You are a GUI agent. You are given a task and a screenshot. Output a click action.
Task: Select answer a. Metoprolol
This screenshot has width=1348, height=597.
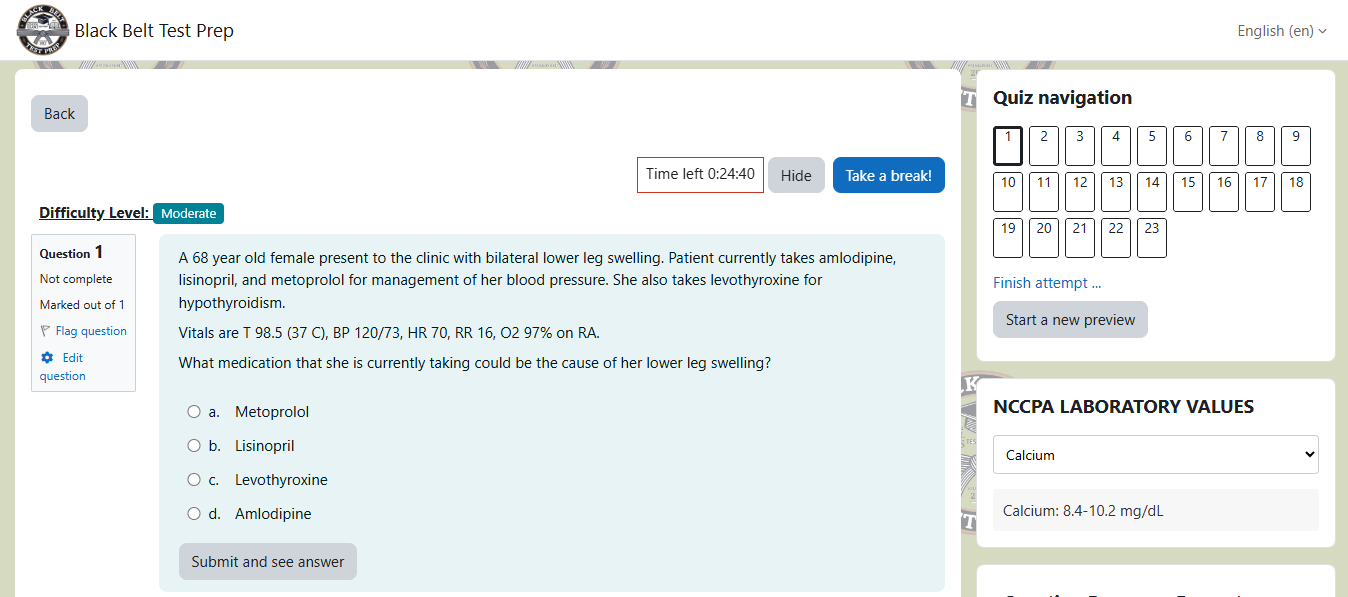pos(194,412)
